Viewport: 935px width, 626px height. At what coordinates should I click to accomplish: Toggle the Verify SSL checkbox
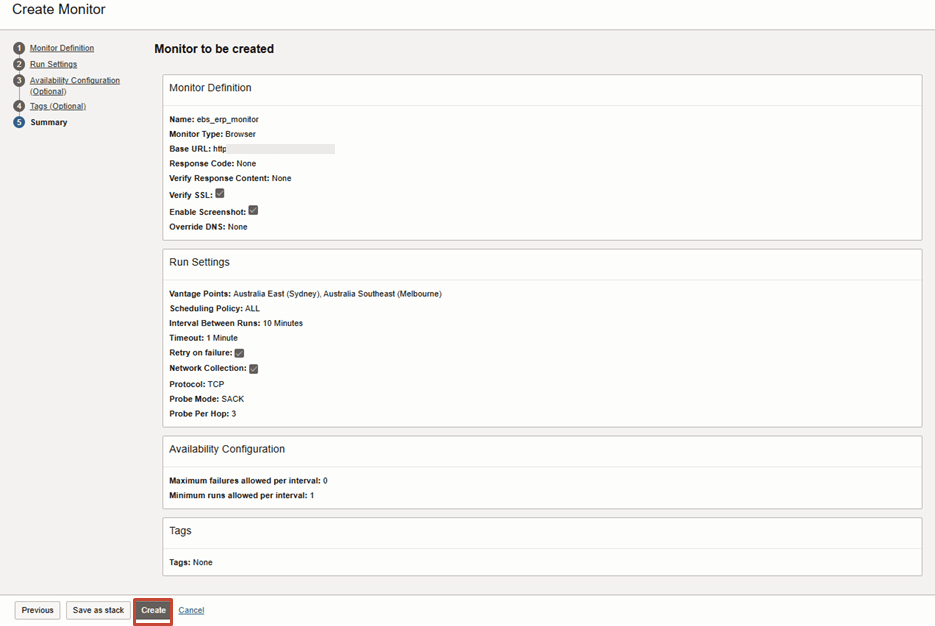pos(220,194)
